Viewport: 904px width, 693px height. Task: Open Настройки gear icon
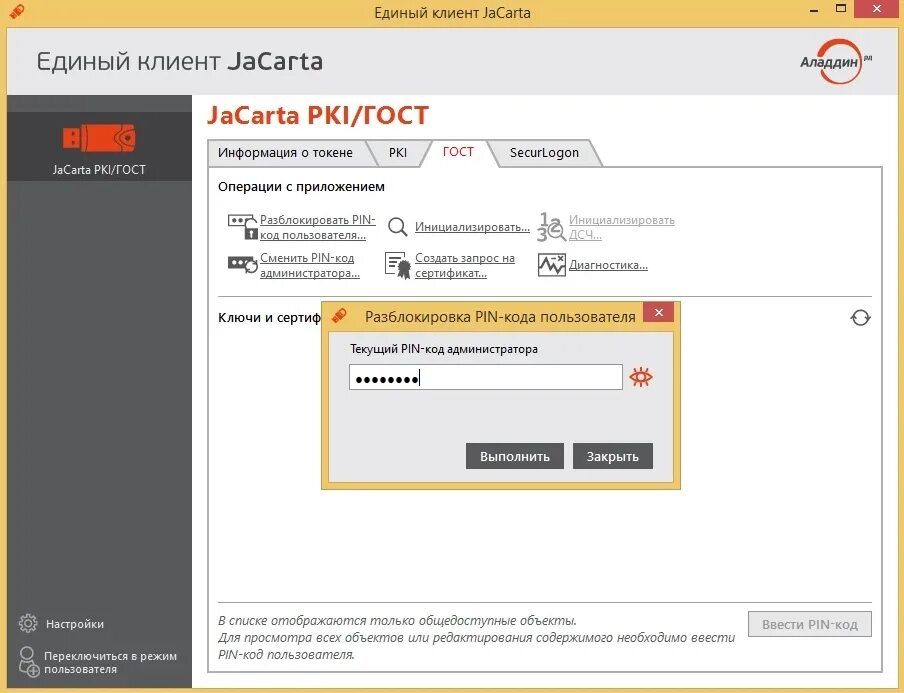28,623
